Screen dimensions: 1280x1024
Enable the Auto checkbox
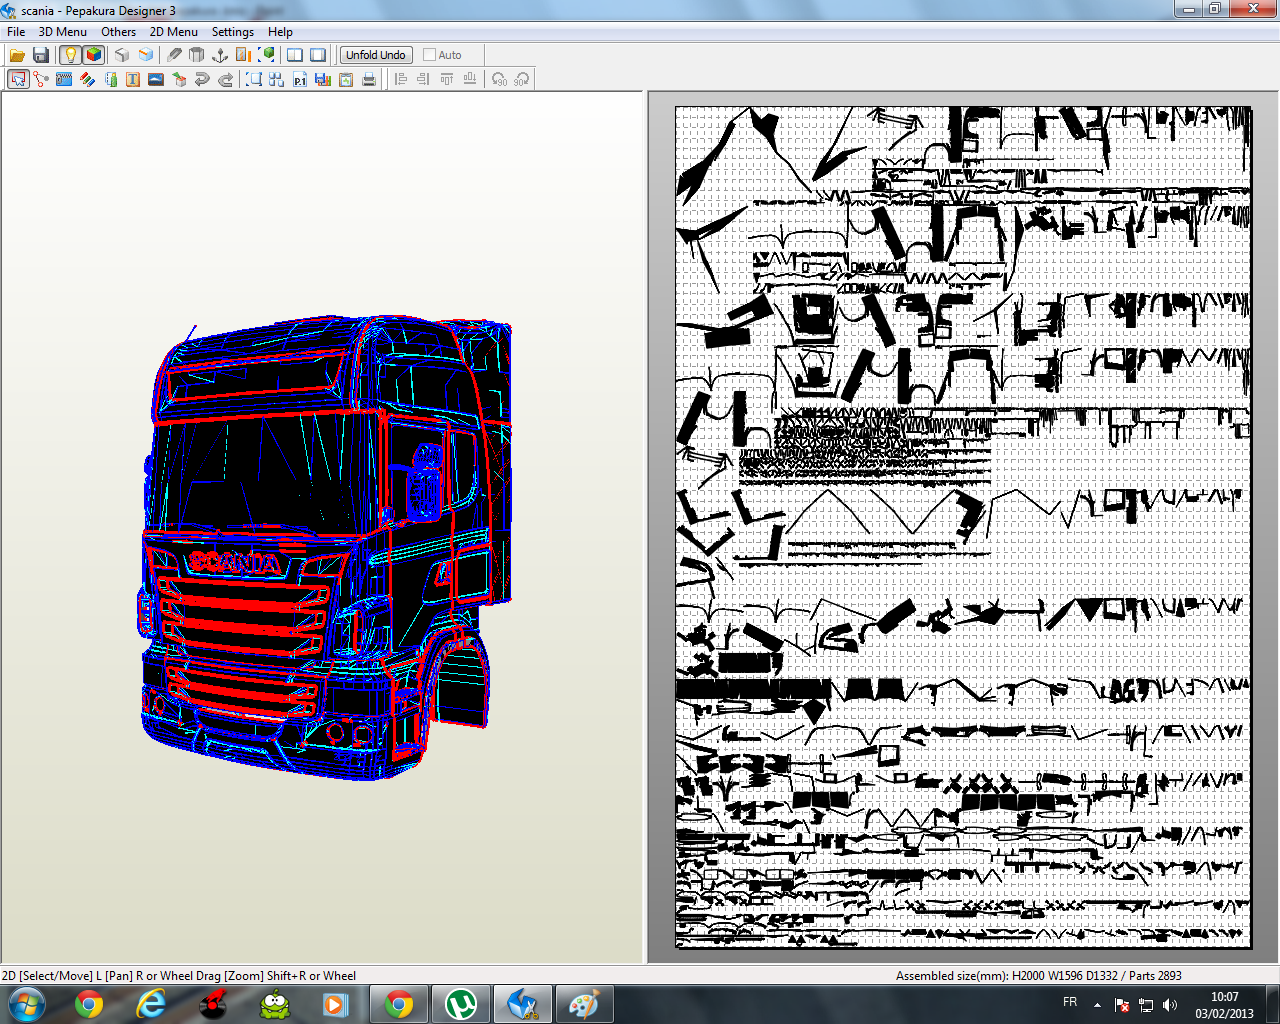point(430,55)
